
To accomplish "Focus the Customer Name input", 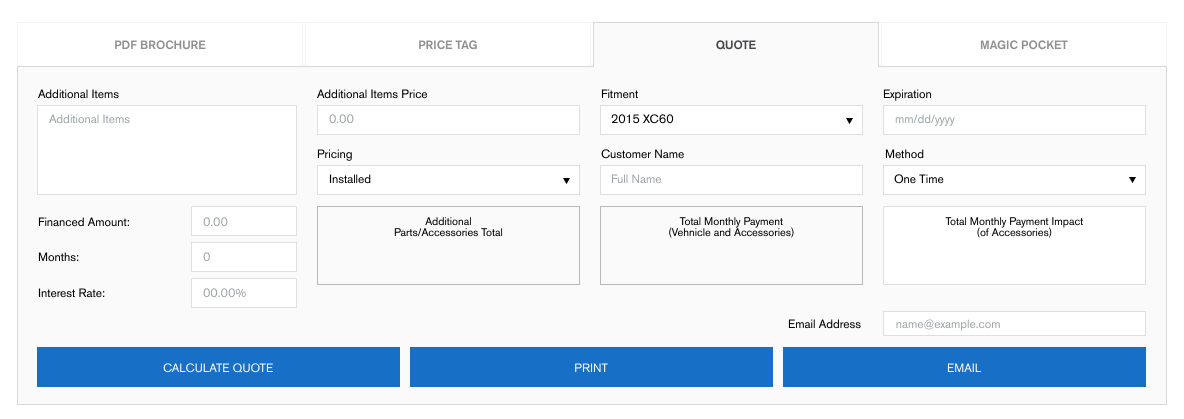I will (x=730, y=180).
